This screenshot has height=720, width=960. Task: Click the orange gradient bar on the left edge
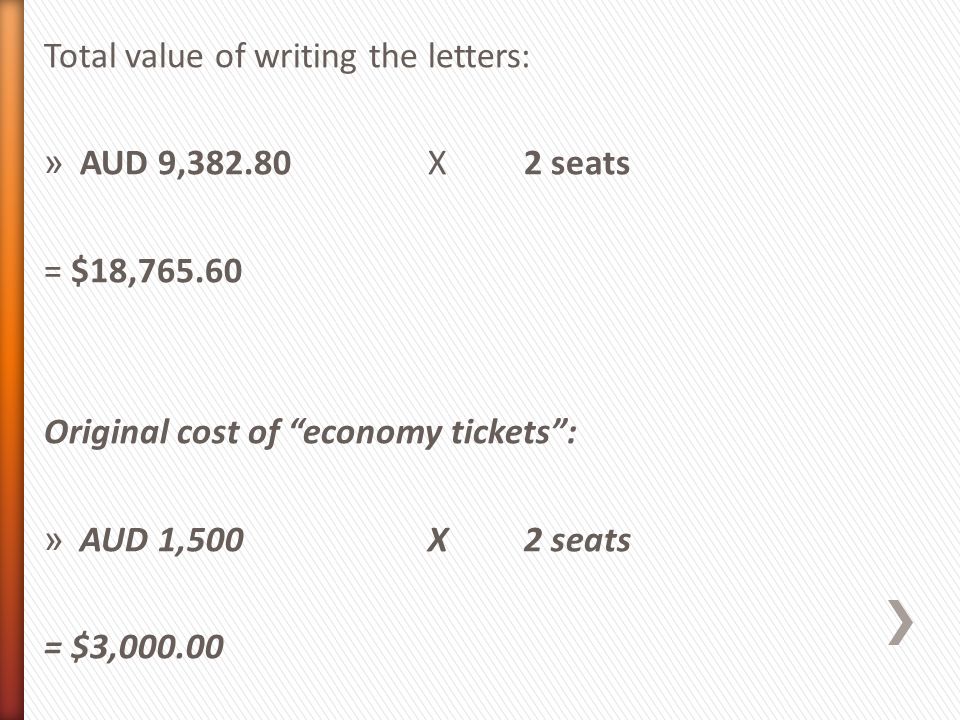coord(12,360)
